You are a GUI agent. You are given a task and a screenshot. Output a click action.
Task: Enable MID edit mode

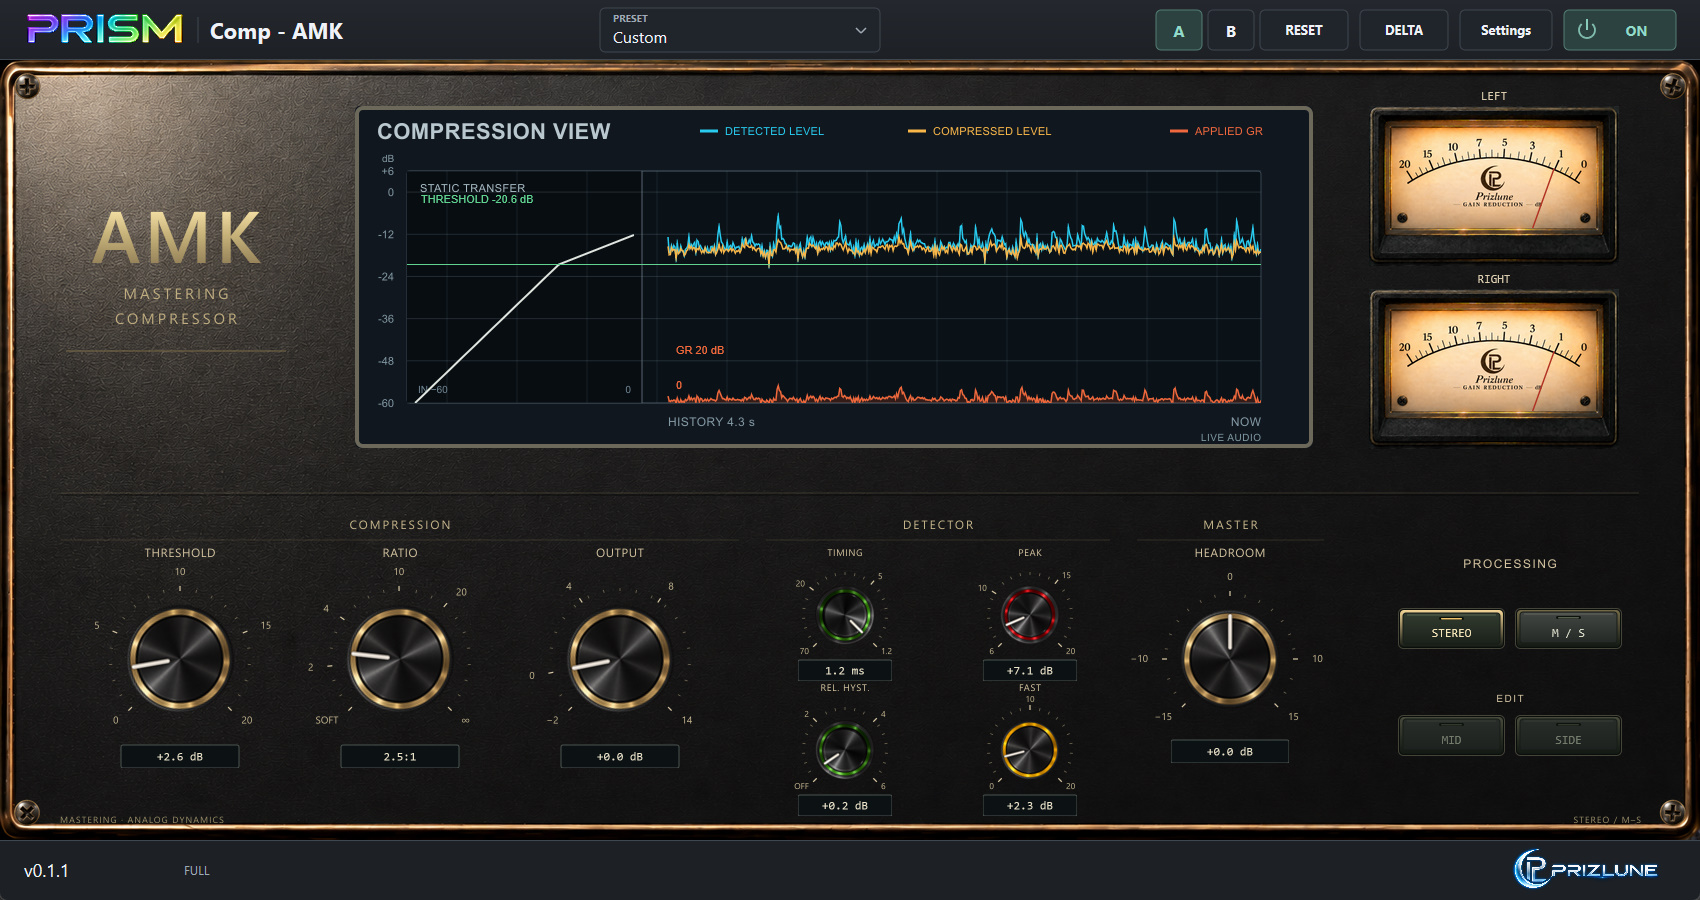point(1451,736)
